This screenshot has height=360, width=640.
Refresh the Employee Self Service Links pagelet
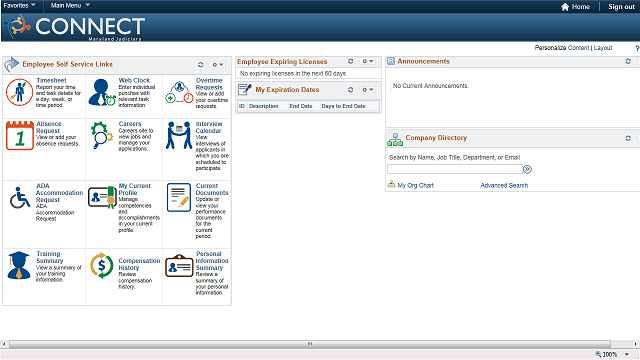200,64
